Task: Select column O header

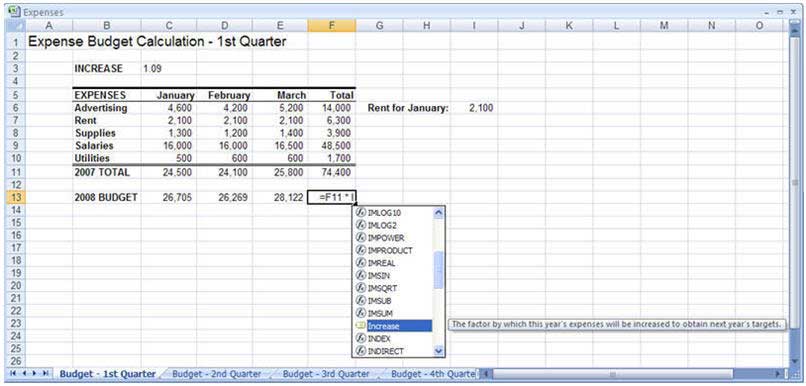Action: click(759, 26)
